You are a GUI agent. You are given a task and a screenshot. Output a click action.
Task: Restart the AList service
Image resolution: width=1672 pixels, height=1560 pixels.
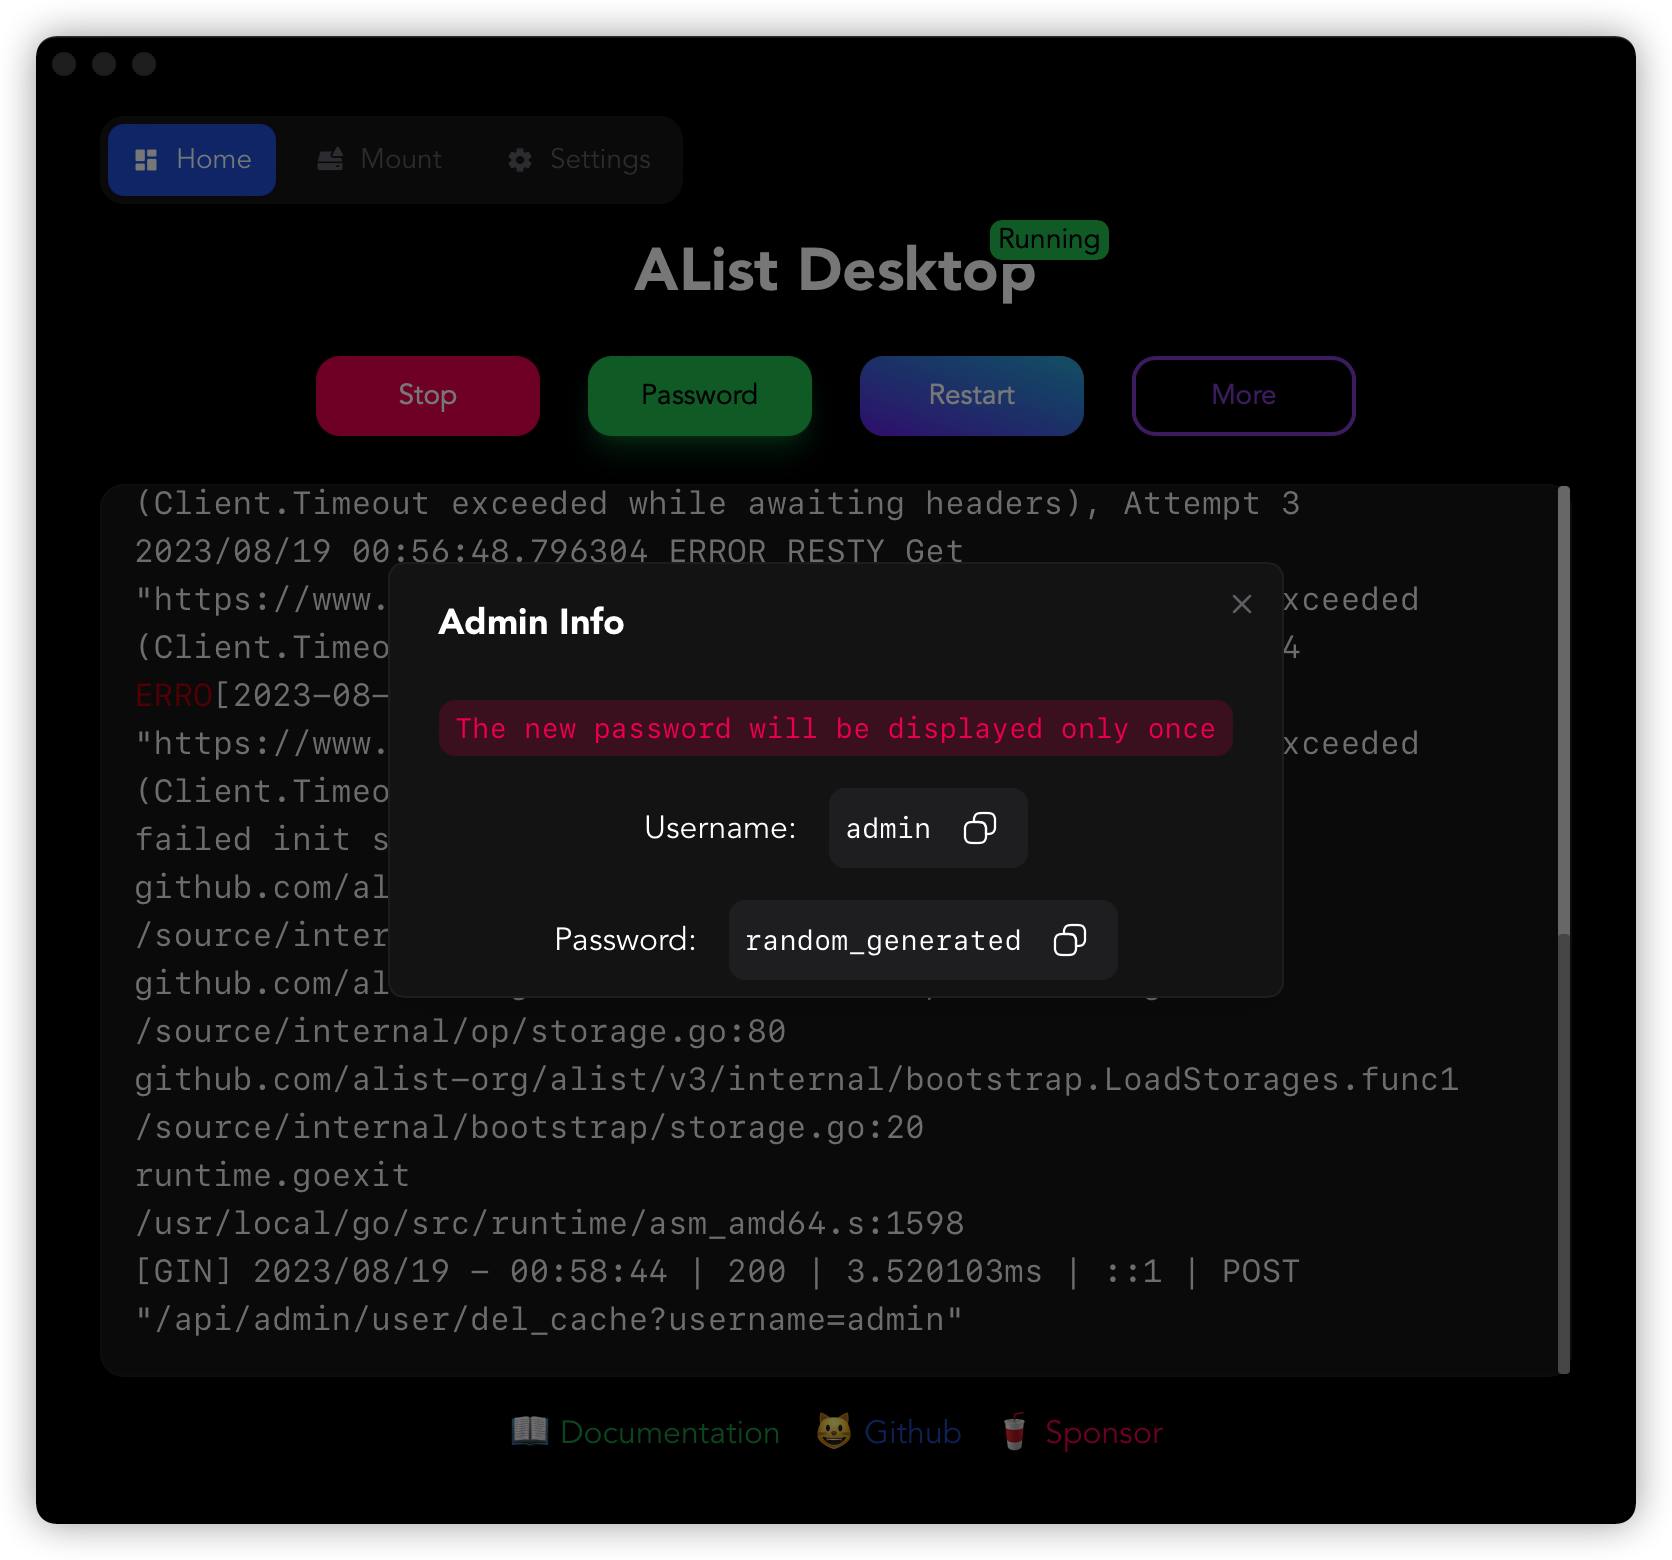[972, 396]
